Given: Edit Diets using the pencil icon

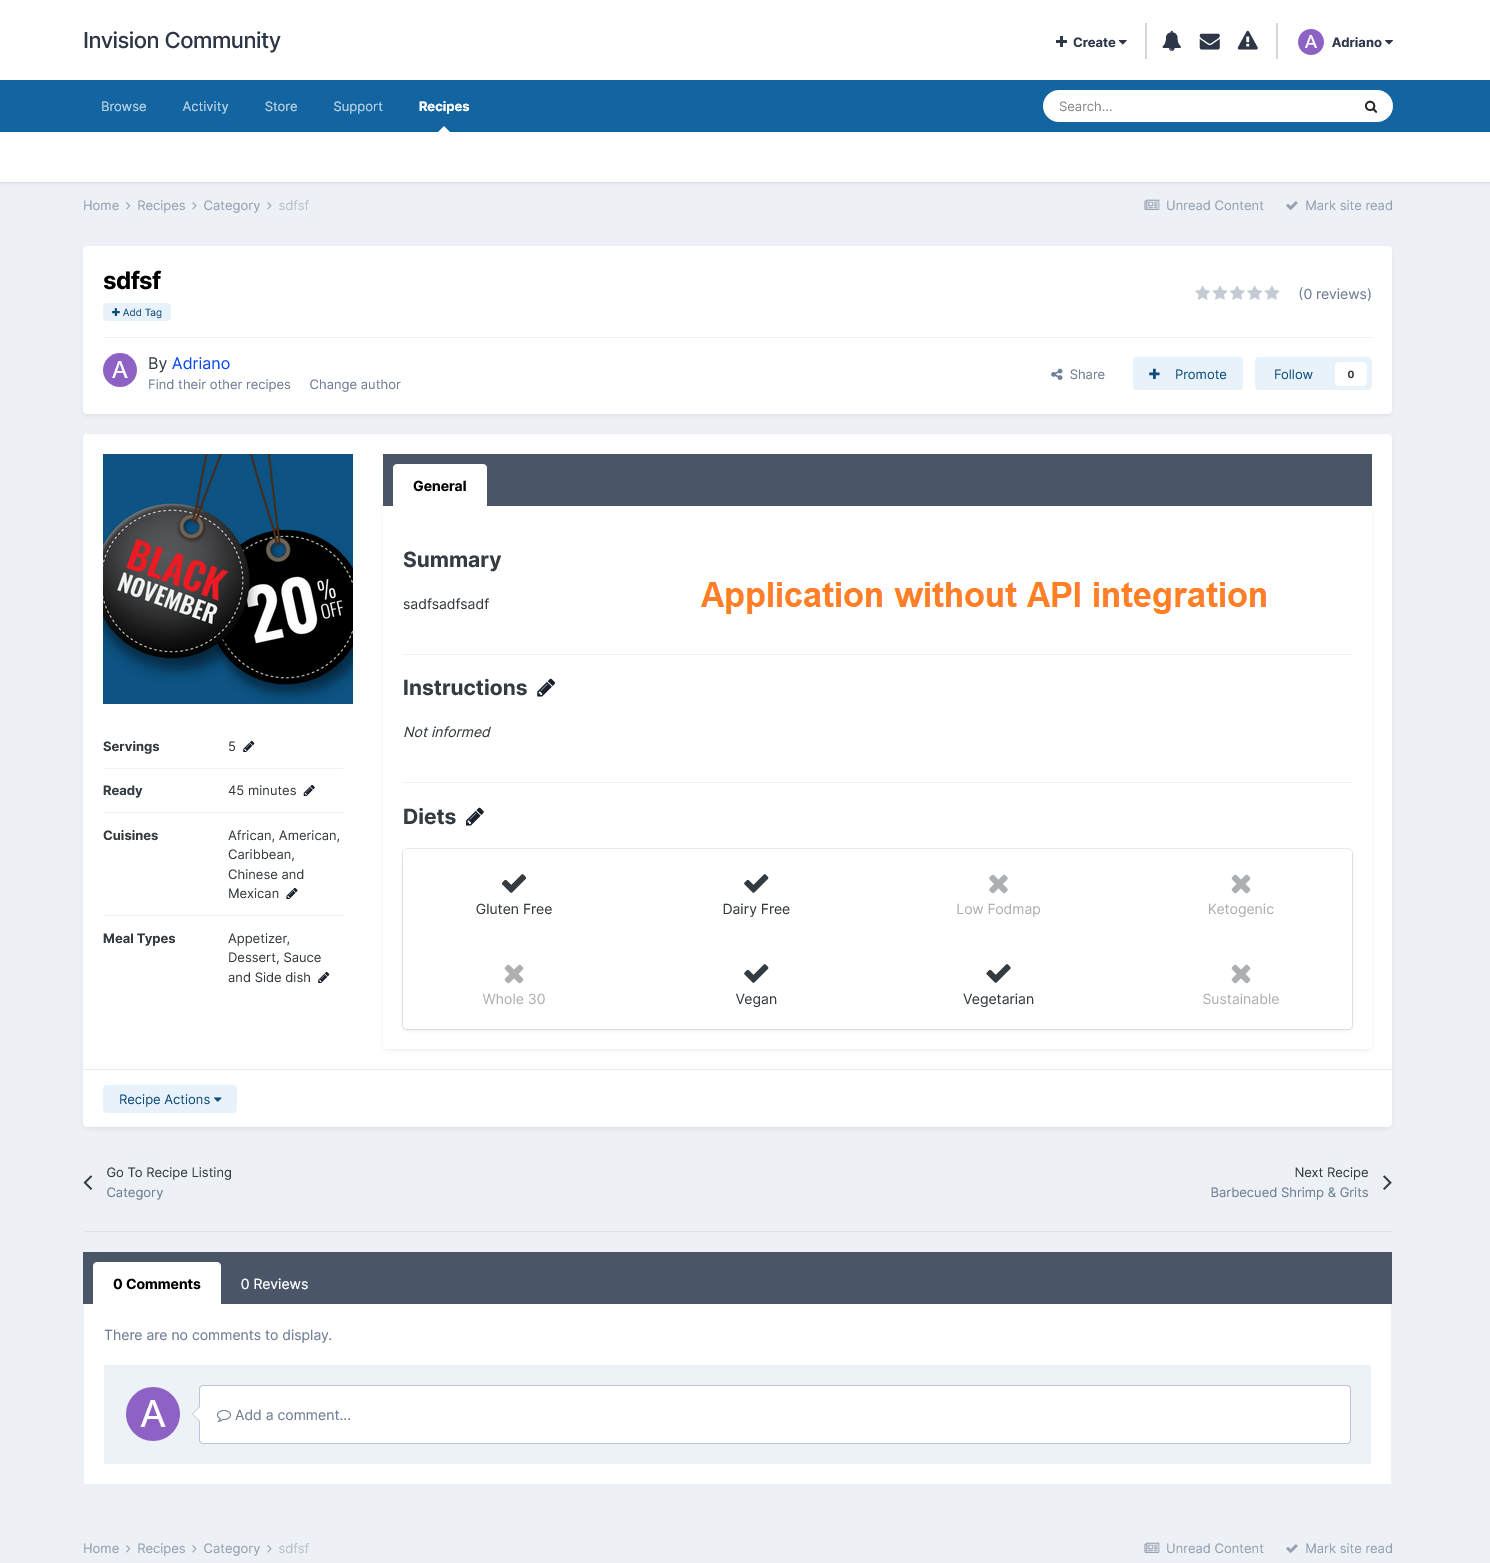Looking at the screenshot, I should (475, 817).
